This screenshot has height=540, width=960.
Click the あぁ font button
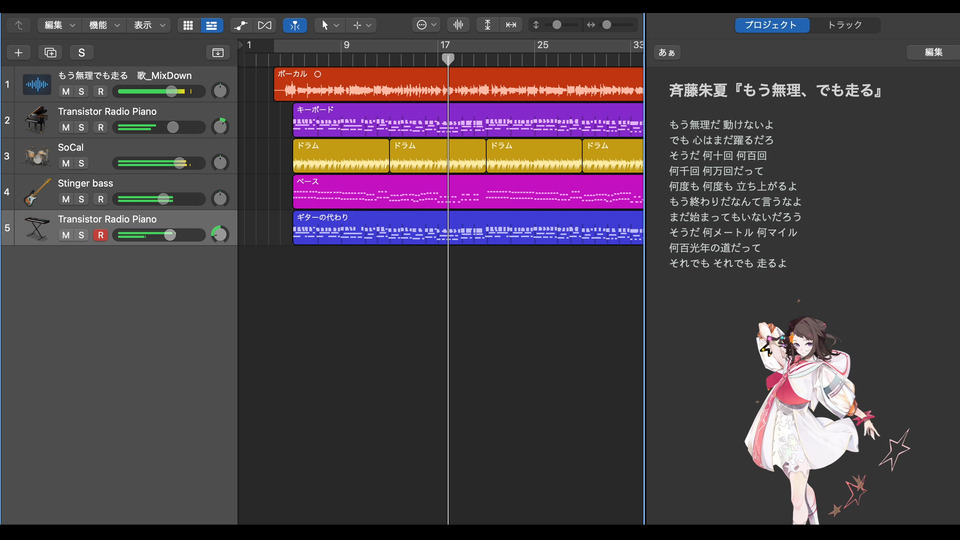point(666,52)
